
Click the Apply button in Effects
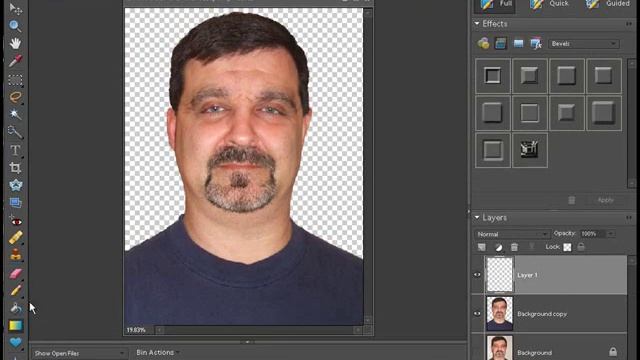tap(605, 200)
